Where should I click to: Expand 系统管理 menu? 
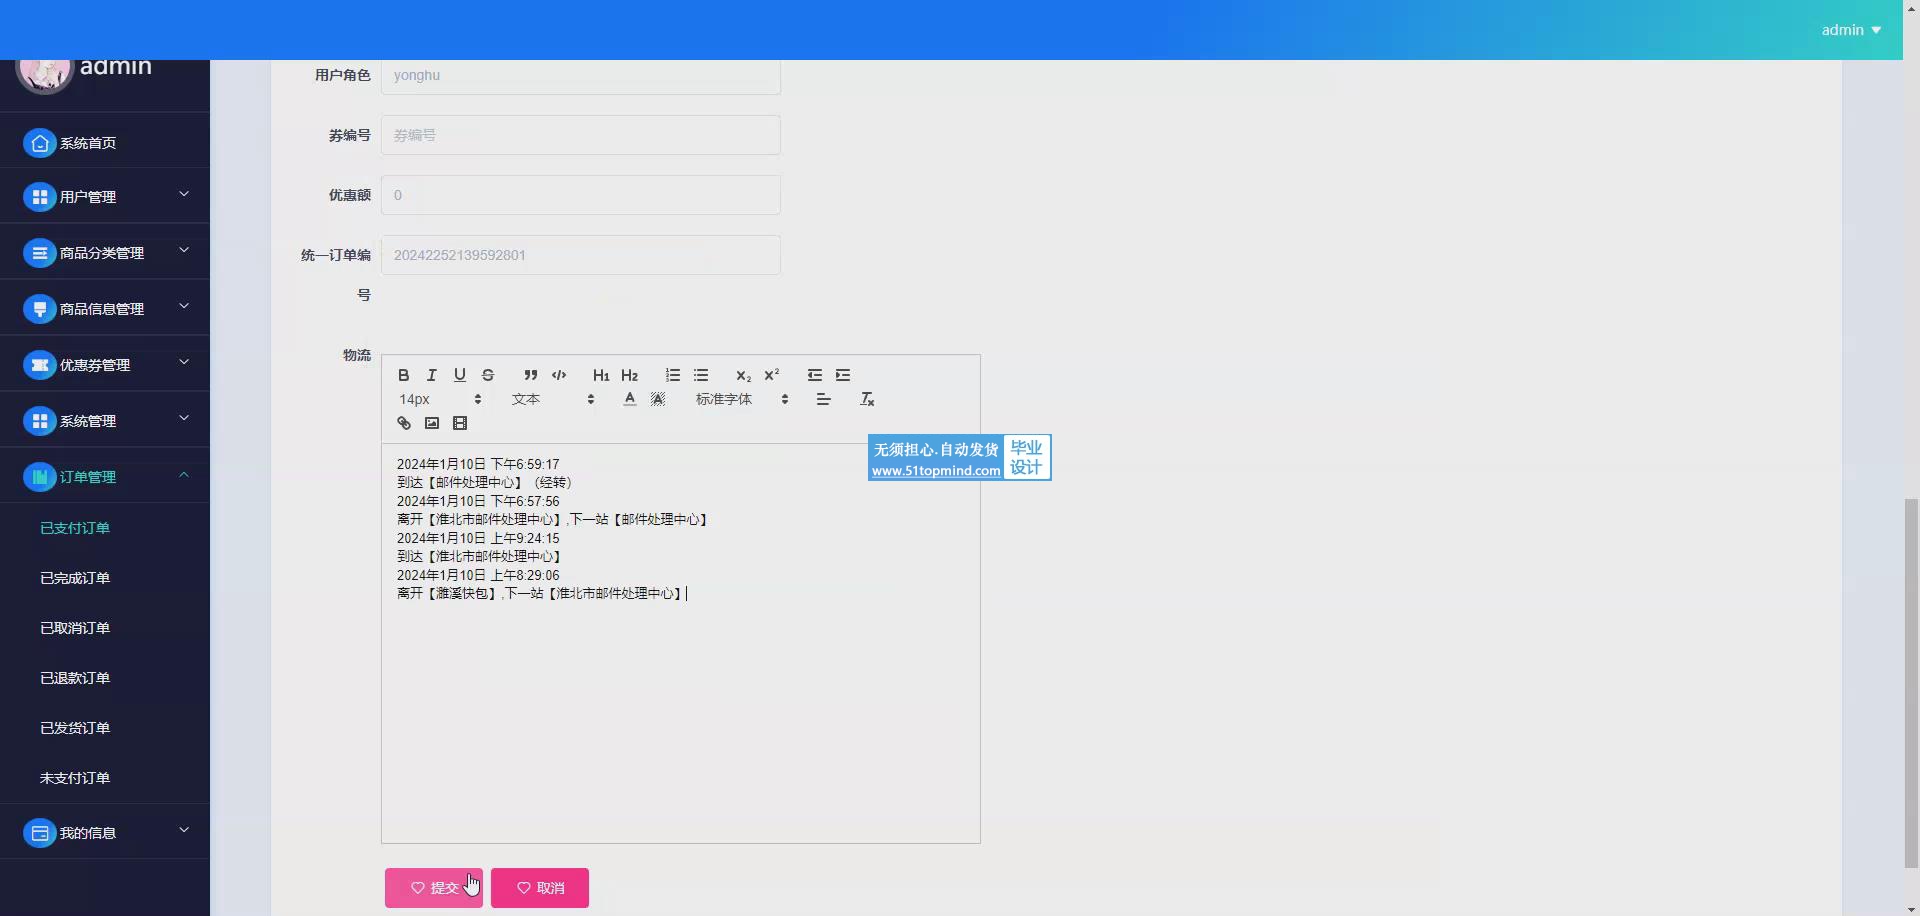point(105,421)
